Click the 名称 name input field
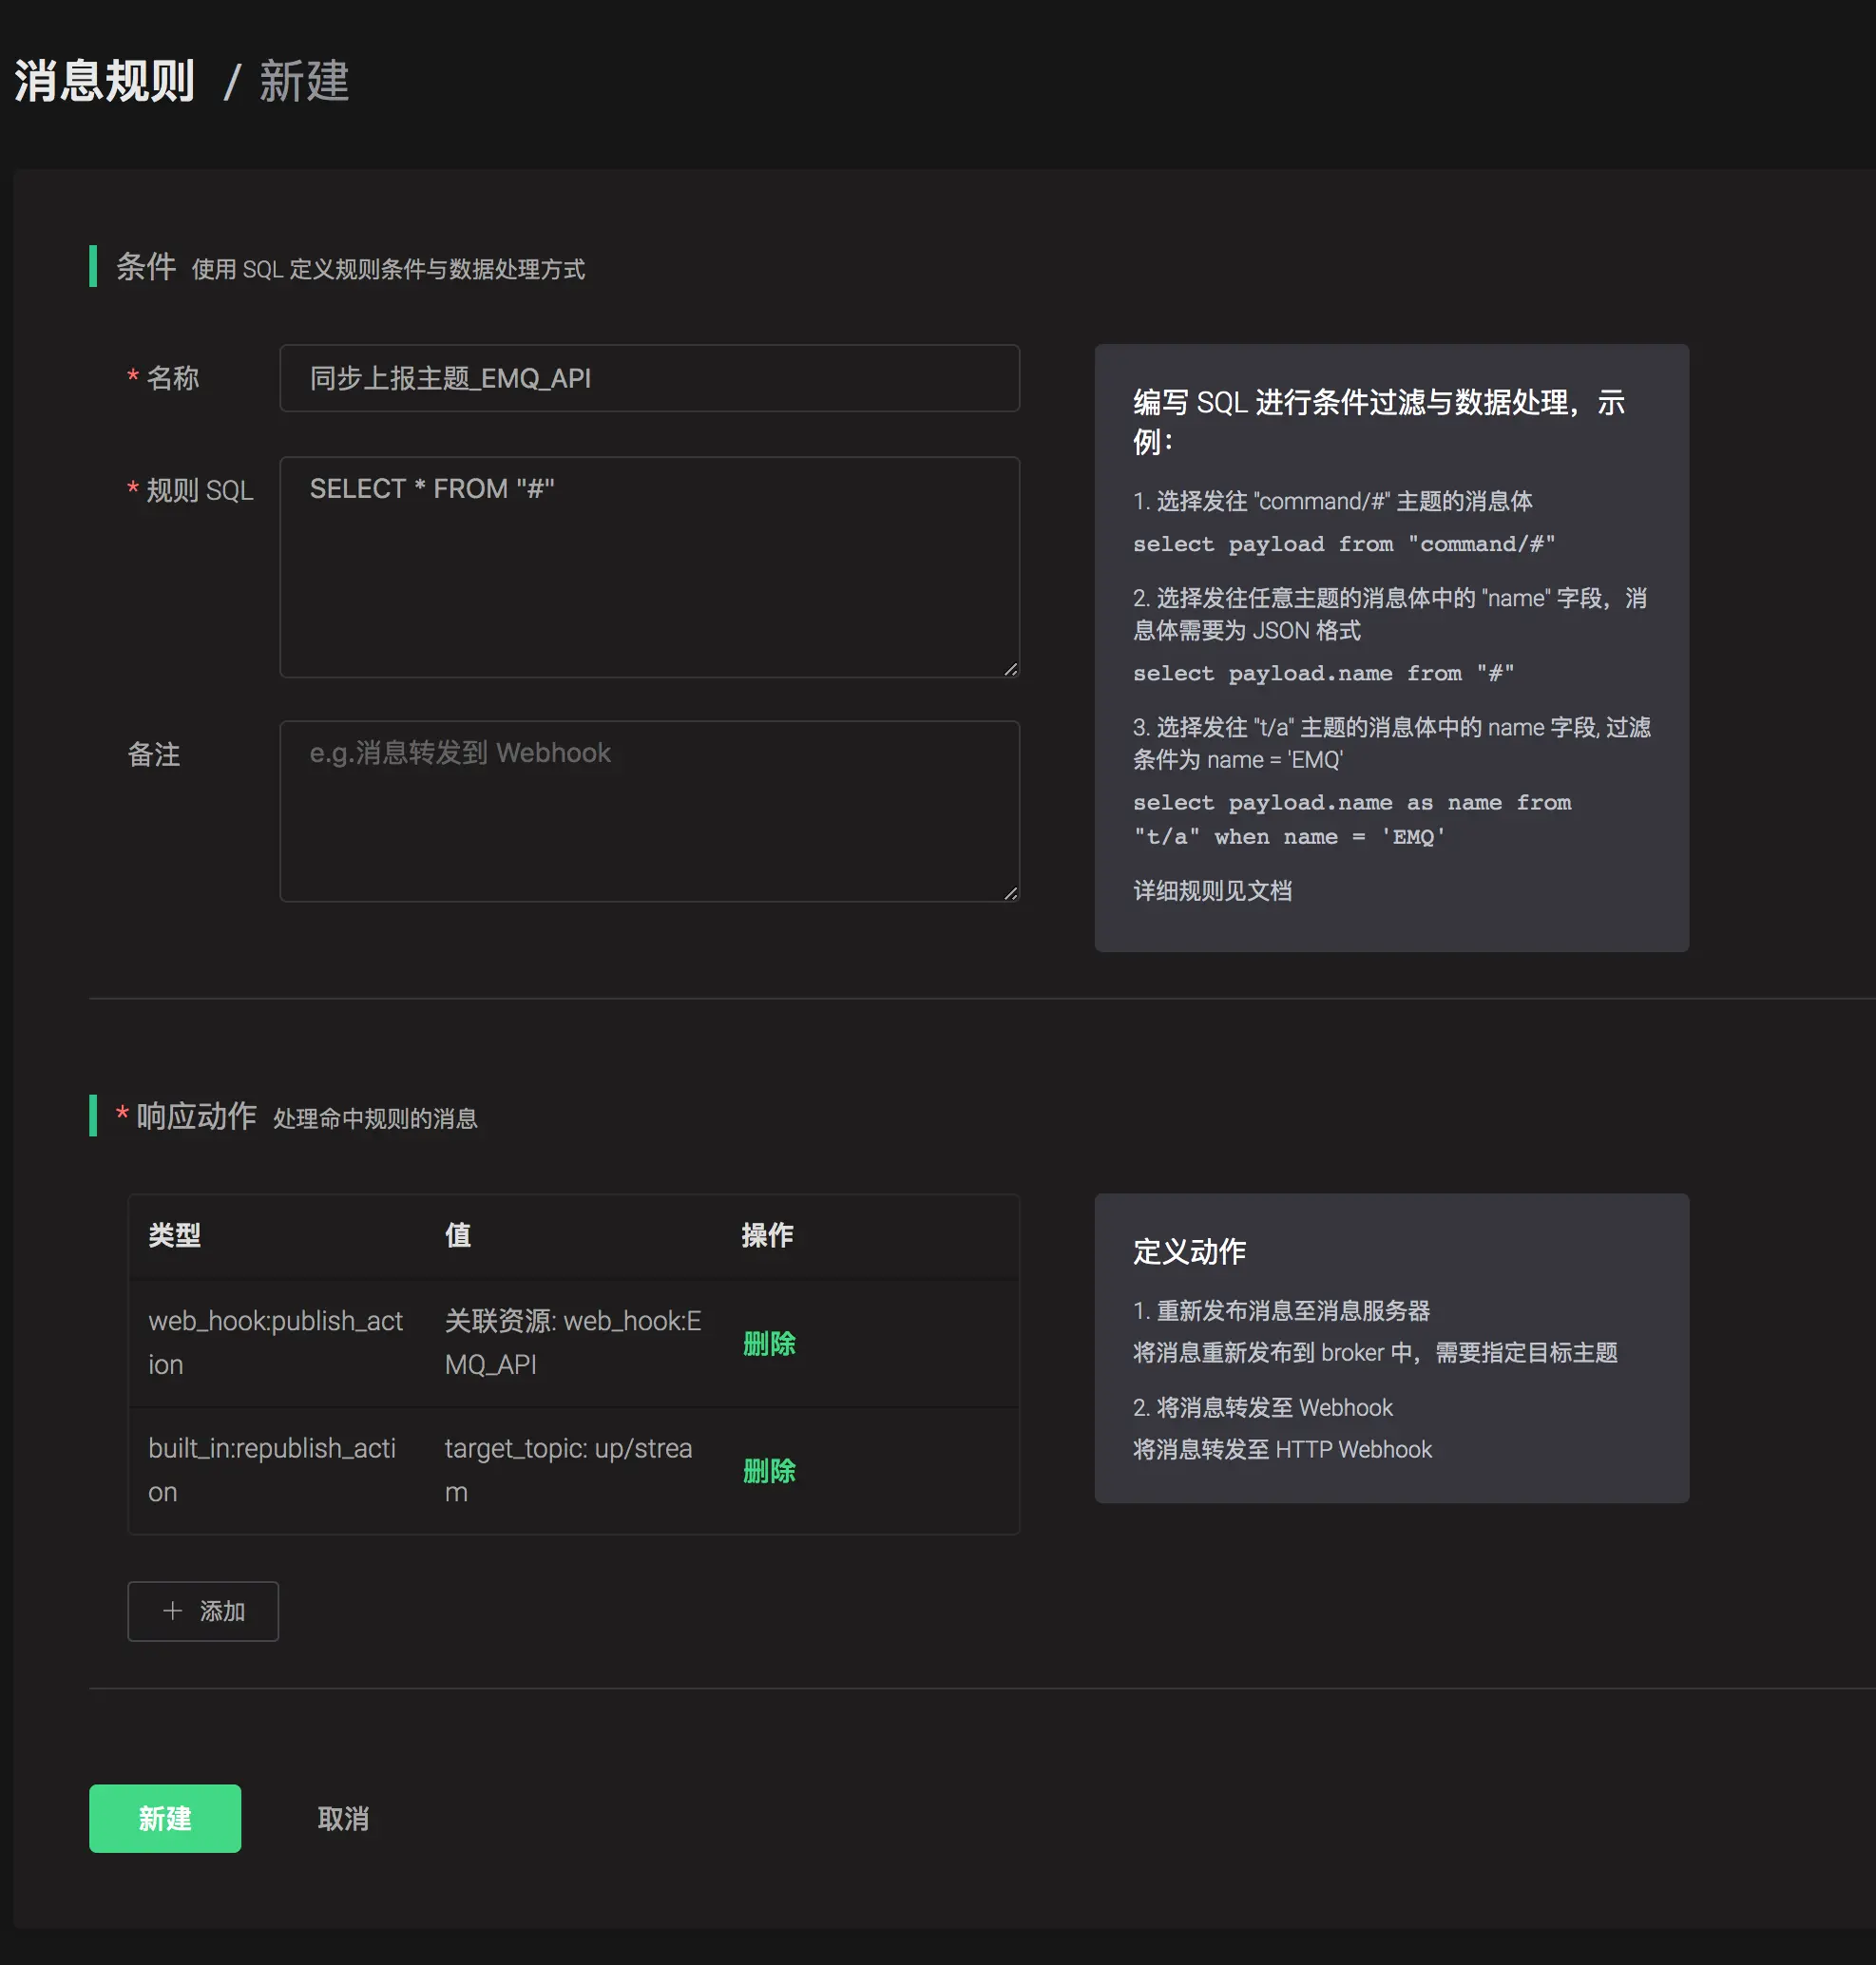 coord(649,378)
